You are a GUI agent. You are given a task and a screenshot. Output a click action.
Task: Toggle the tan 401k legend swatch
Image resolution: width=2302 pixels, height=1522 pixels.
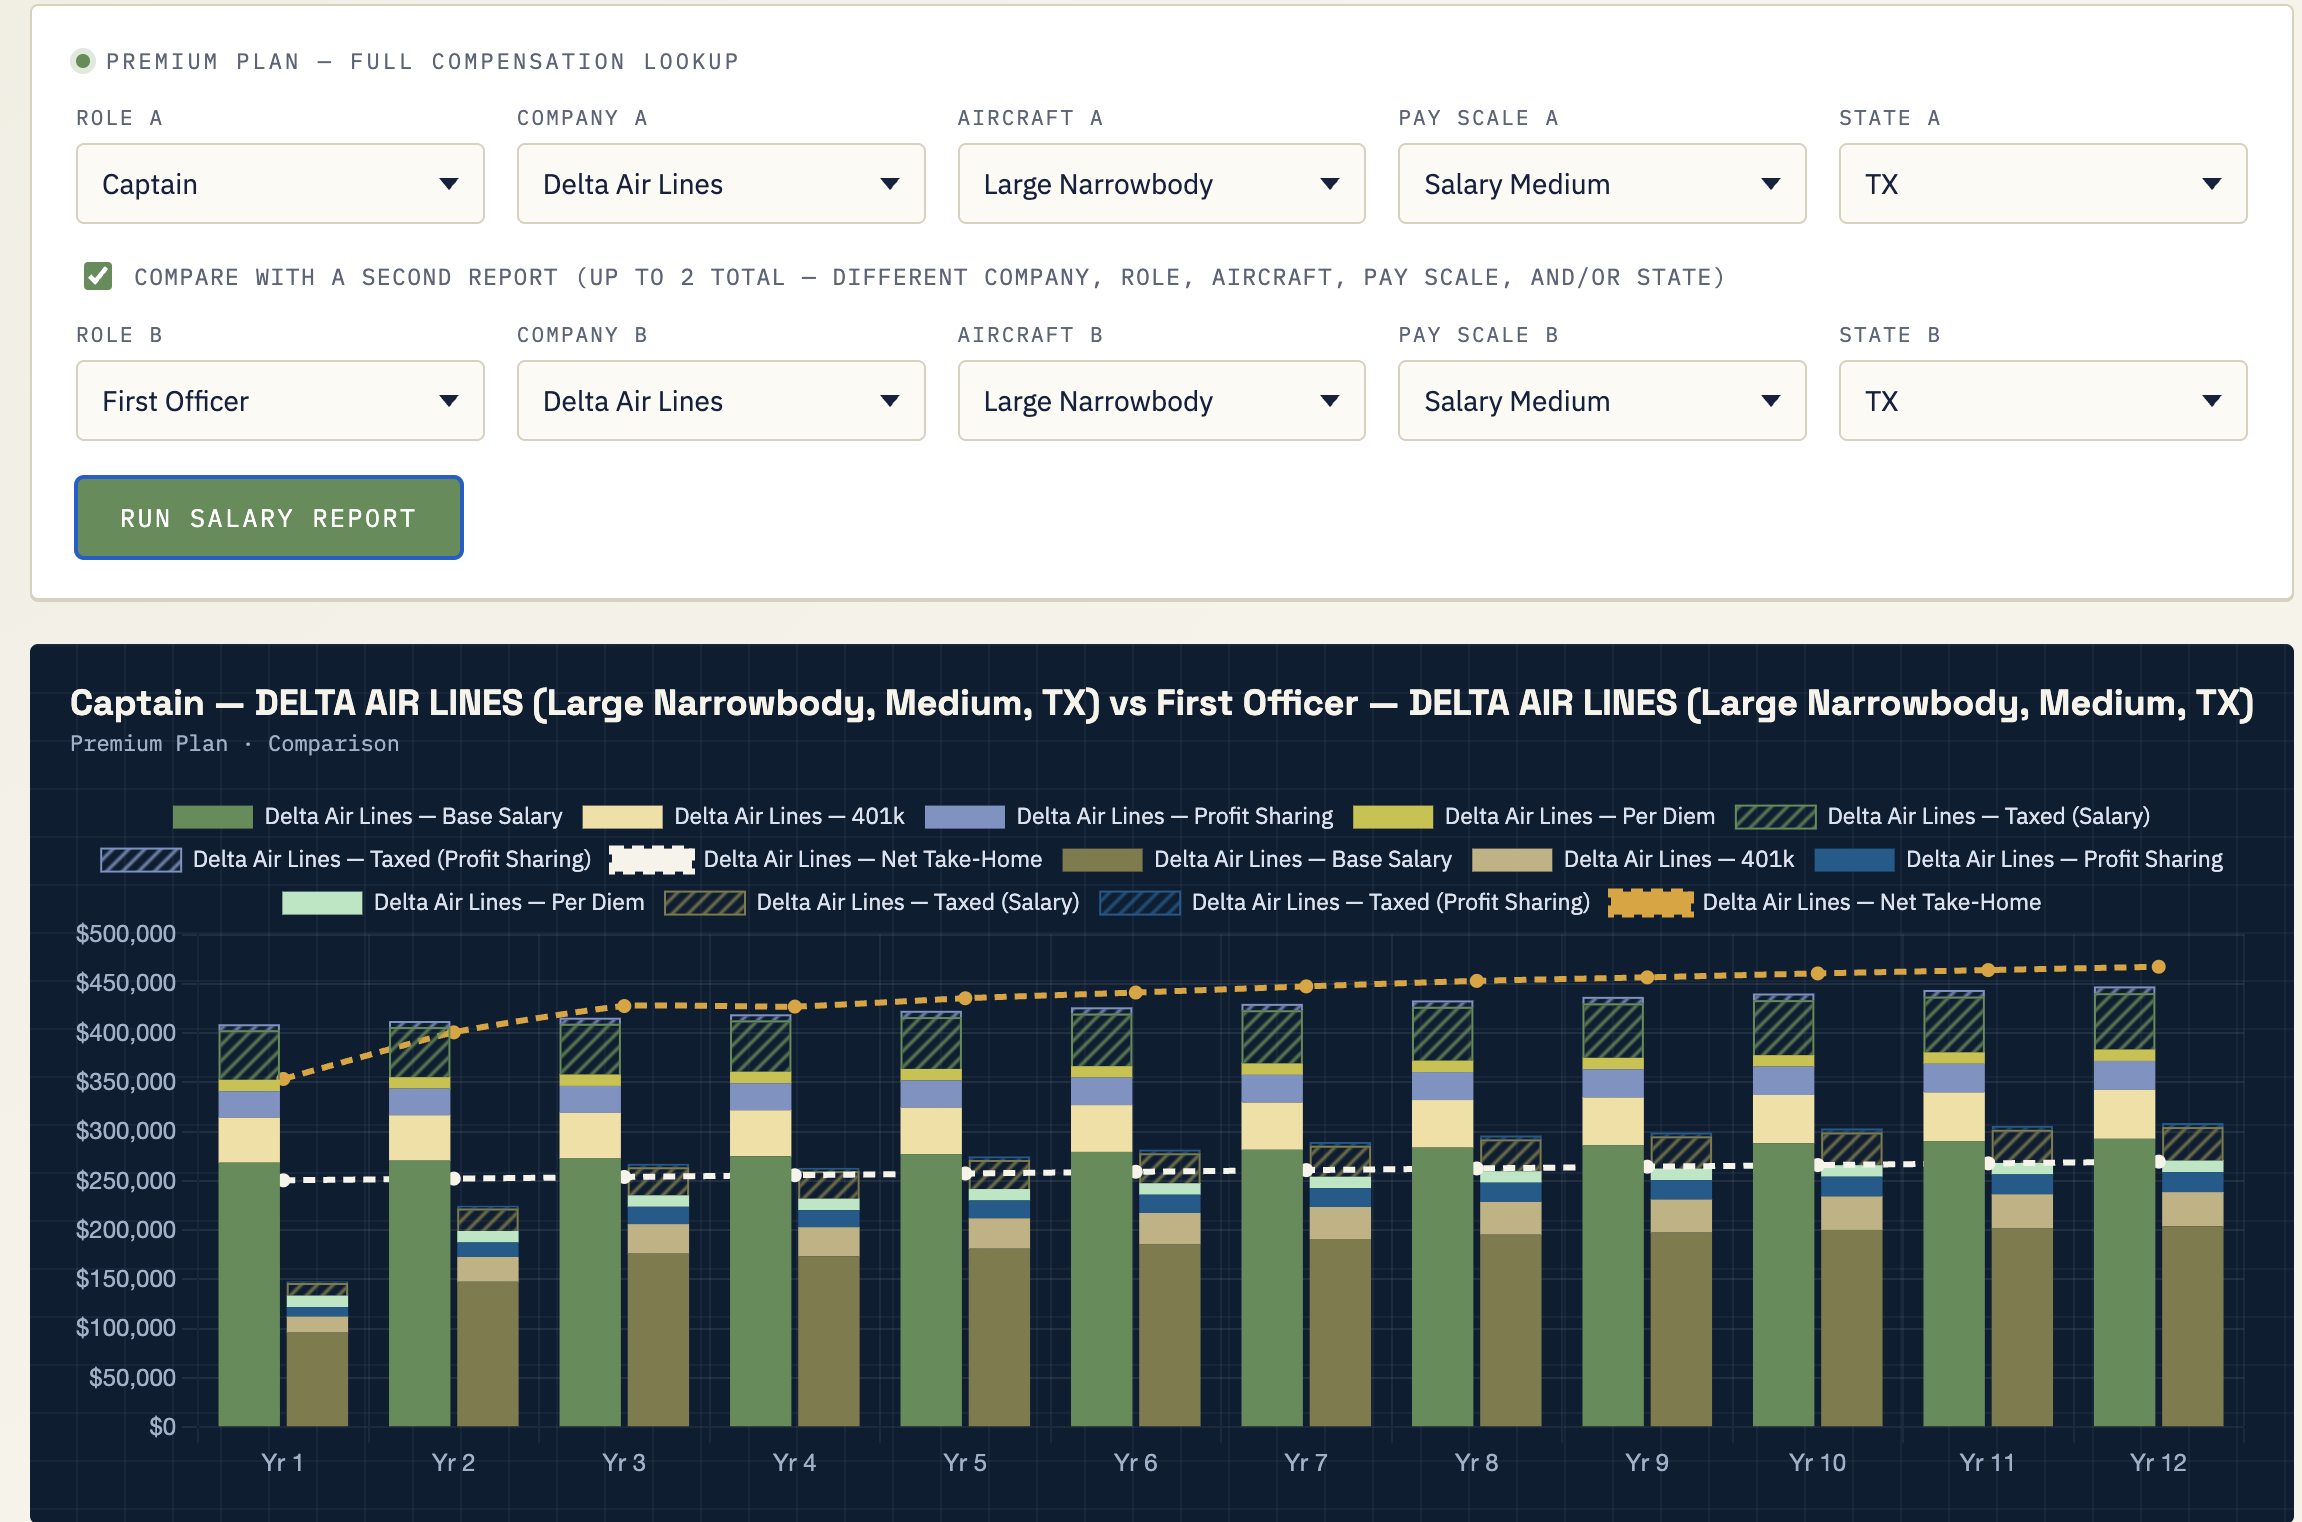pyautogui.click(x=1512, y=860)
